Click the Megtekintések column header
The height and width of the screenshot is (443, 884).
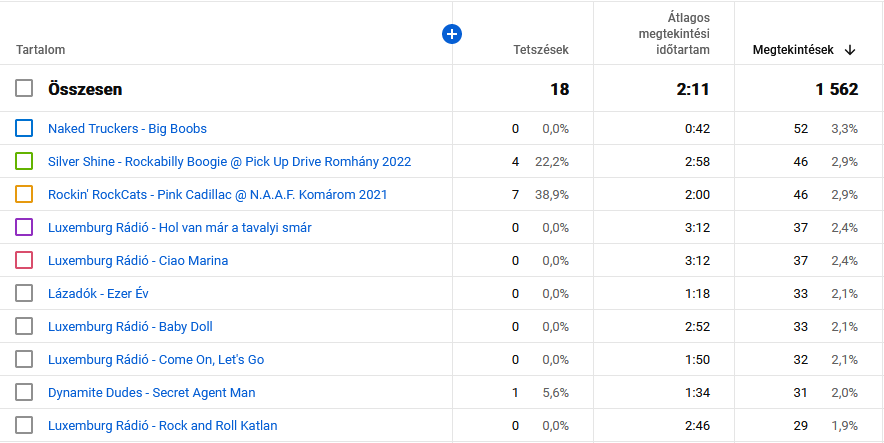click(792, 50)
